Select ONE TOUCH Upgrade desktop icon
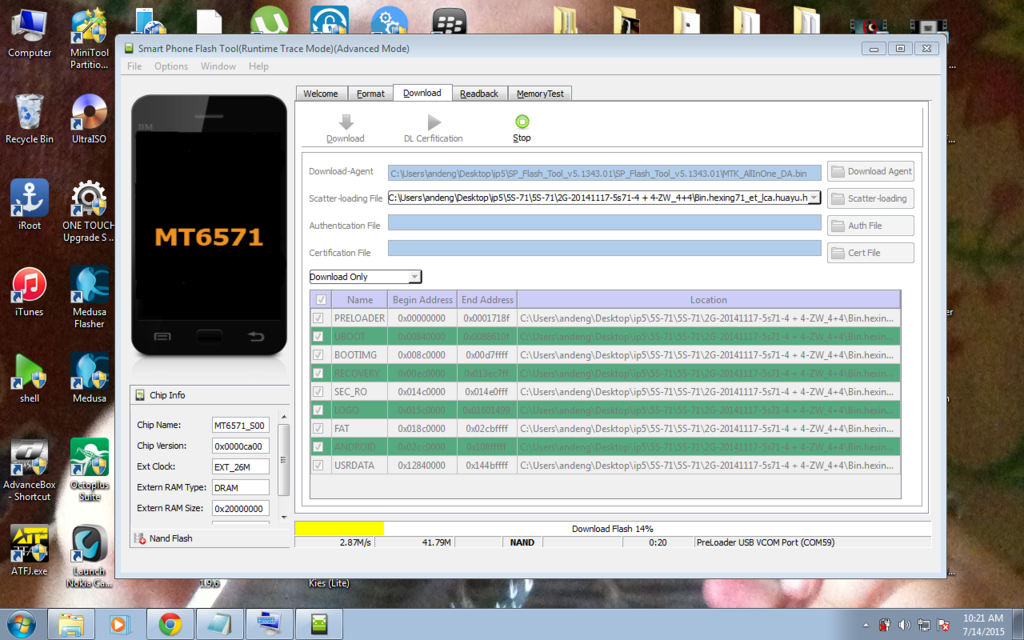The image size is (1024, 640). tap(89, 212)
